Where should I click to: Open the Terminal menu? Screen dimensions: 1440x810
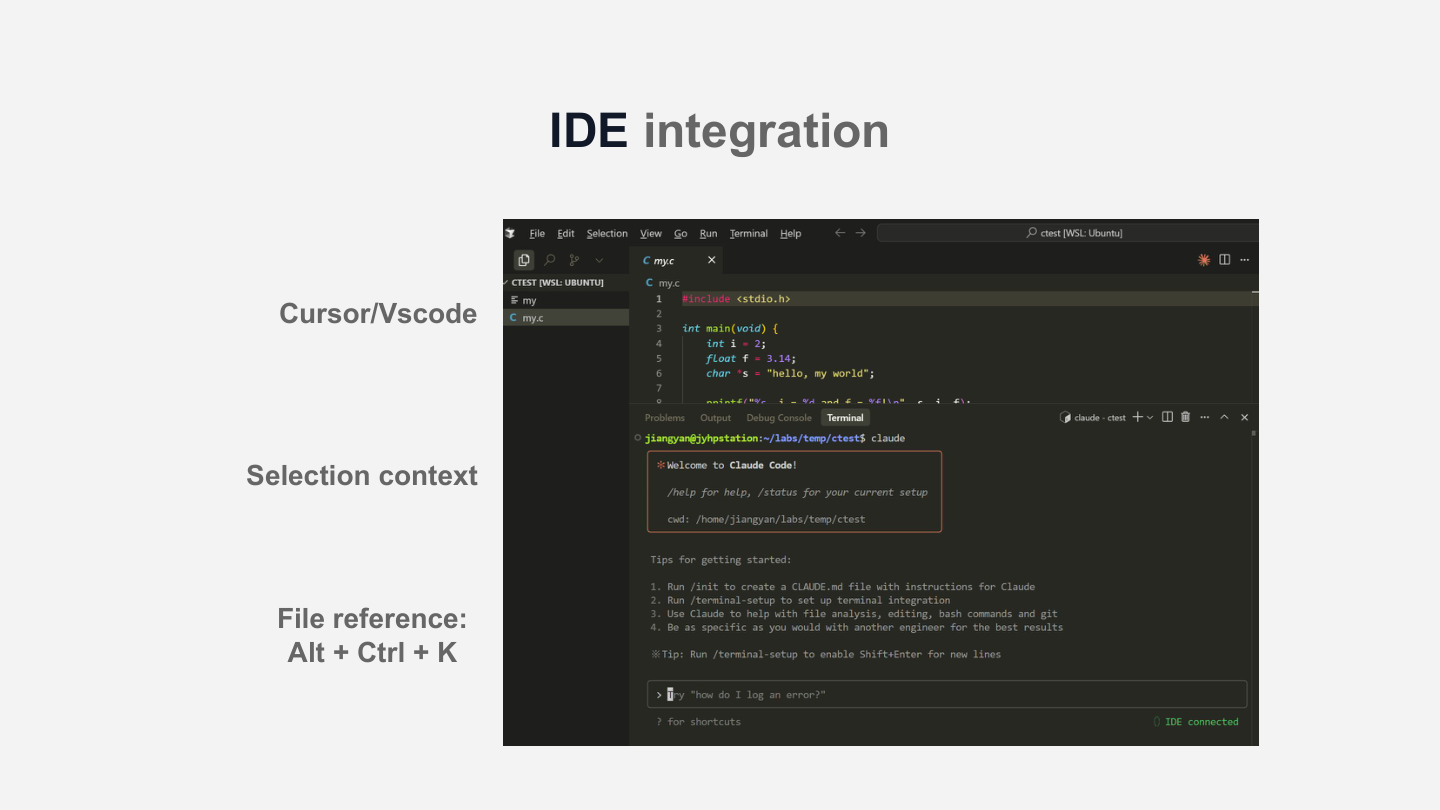749,233
